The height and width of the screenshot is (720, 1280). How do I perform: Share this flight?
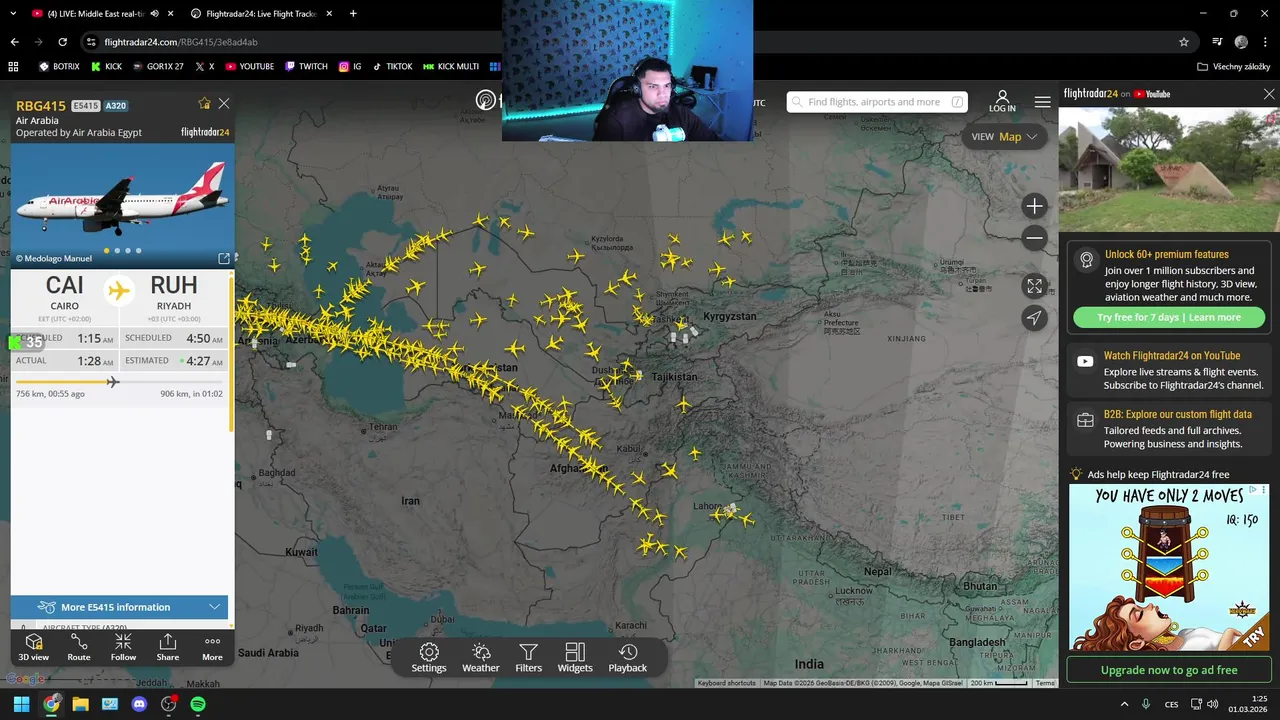coord(168,647)
